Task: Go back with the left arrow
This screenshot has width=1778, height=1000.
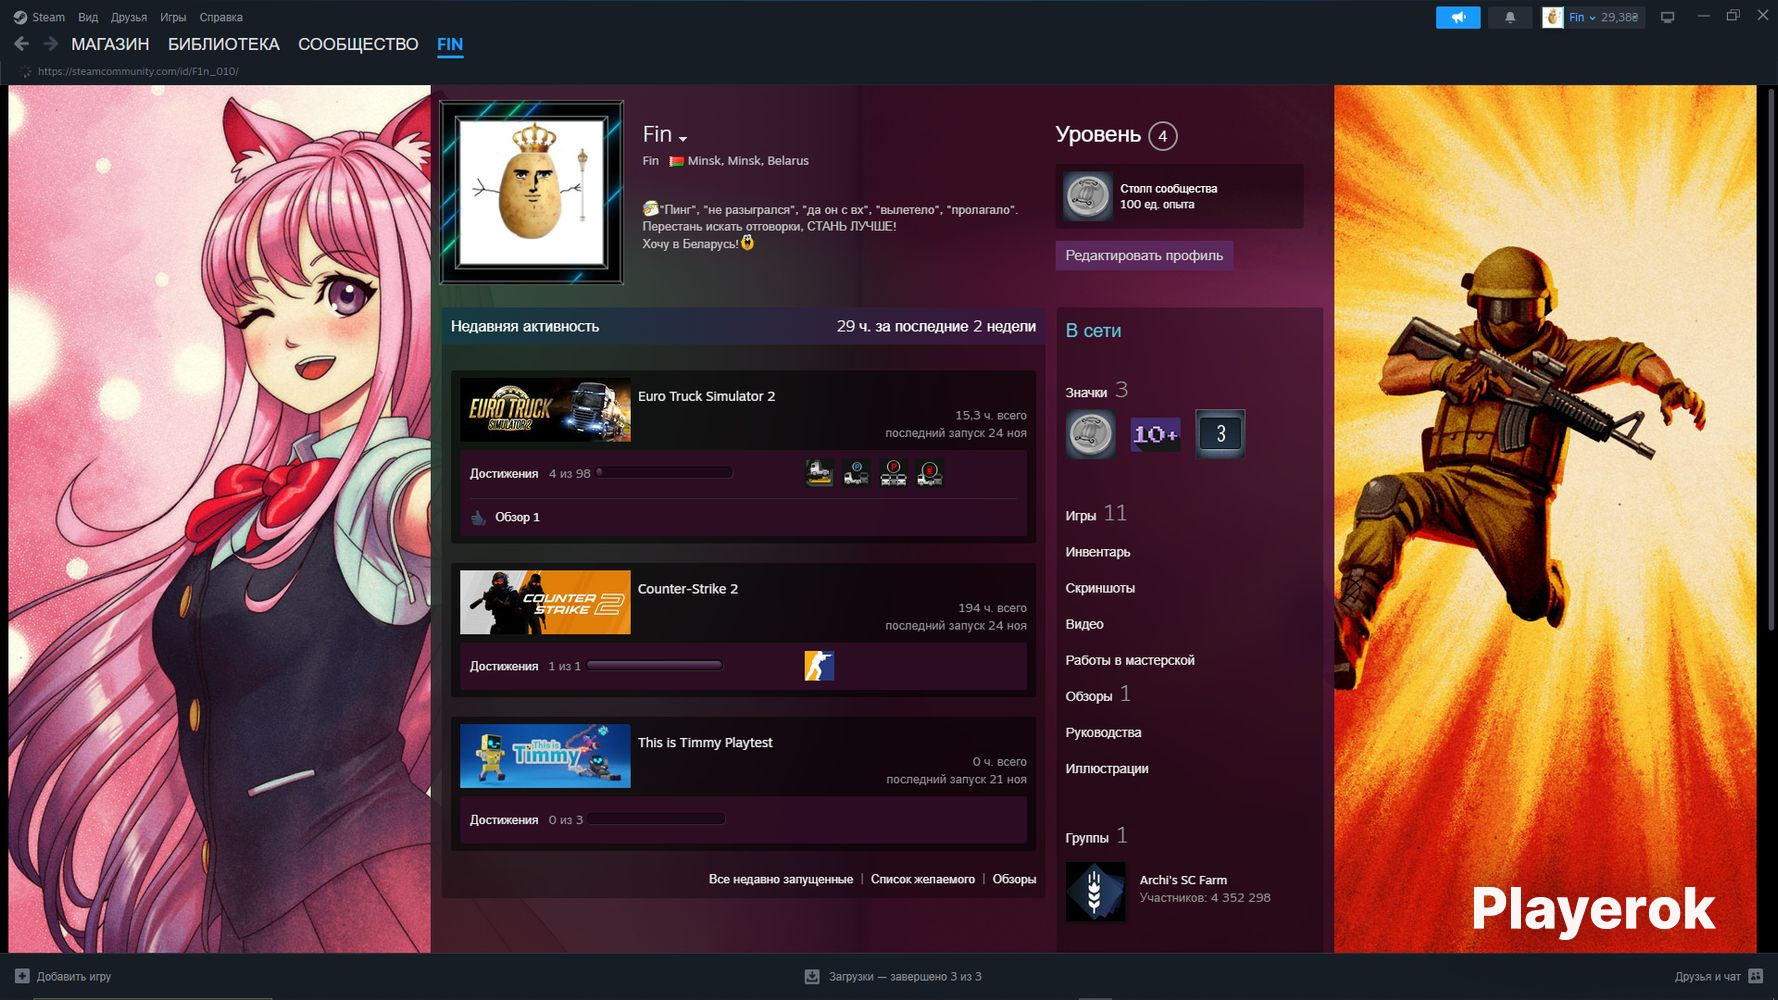Action: [x=21, y=44]
